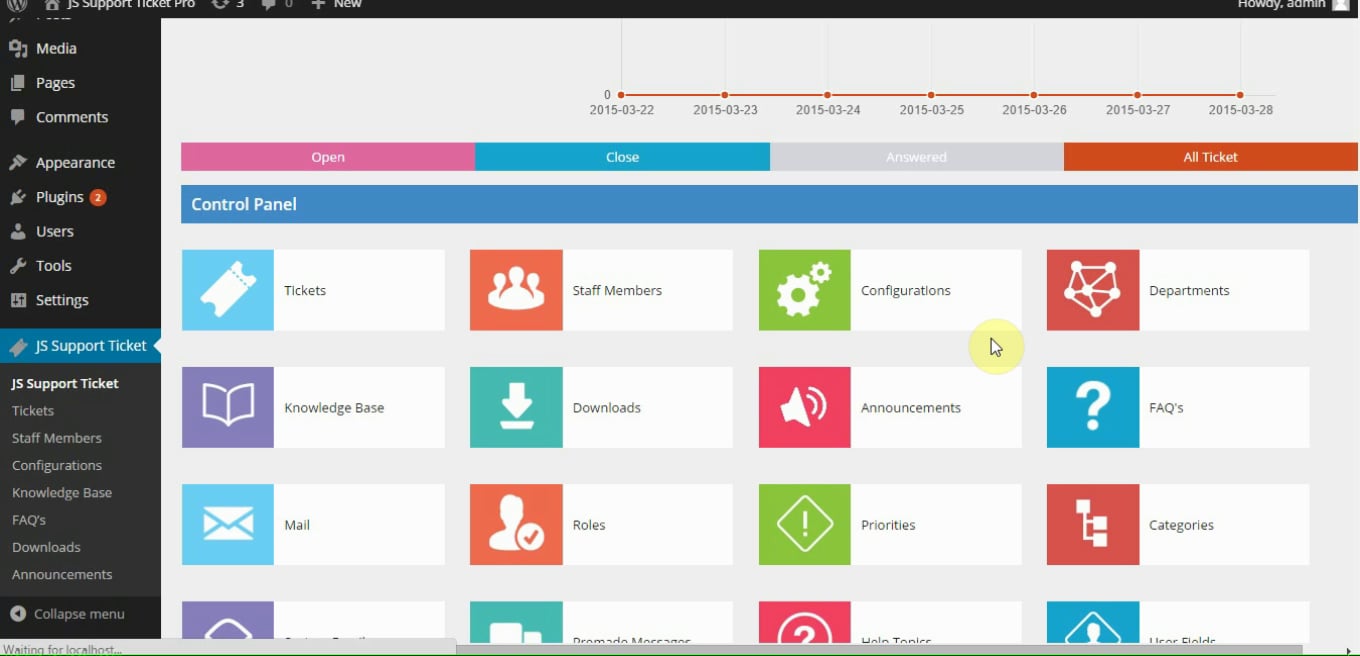Click the Categories hierarchy tile icon
Screen dimensions: 1360x656
point(1093,524)
